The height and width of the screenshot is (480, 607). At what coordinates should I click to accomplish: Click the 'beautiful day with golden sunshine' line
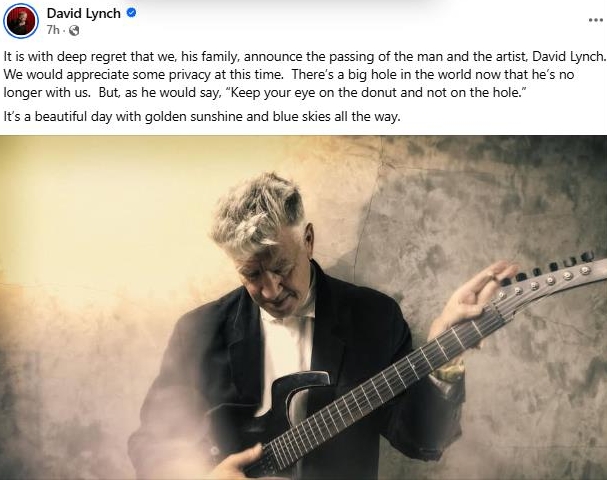pos(202,116)
